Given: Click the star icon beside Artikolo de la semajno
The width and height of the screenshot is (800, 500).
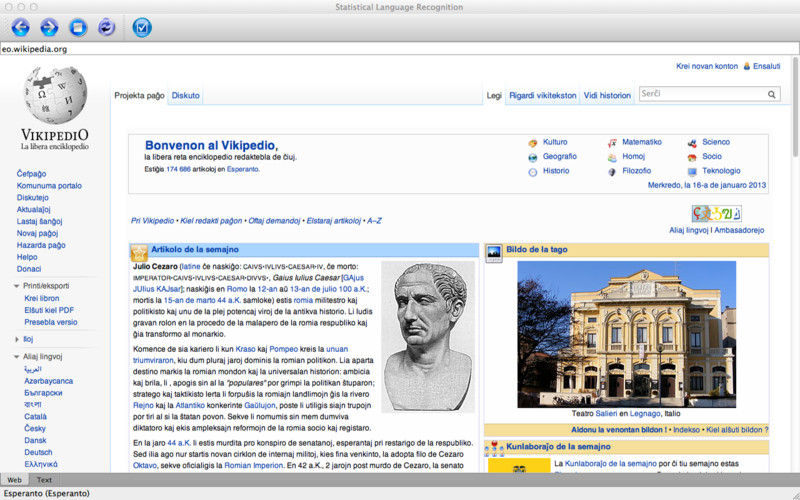Looking at the screenshot, I should (x=139, y=253).
